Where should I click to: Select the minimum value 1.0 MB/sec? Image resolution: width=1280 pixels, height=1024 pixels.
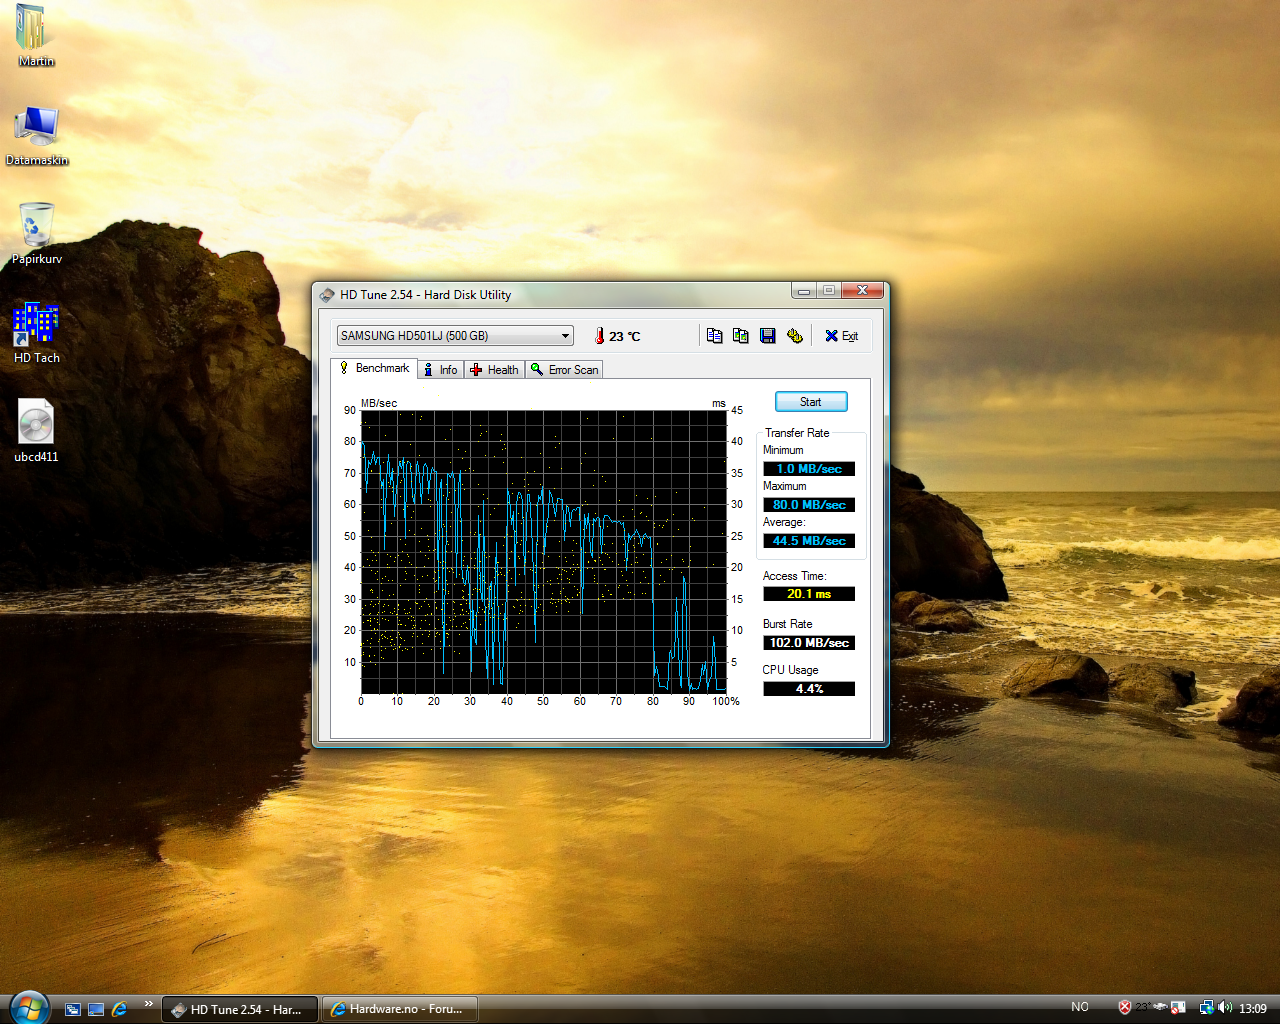point(809,469)
